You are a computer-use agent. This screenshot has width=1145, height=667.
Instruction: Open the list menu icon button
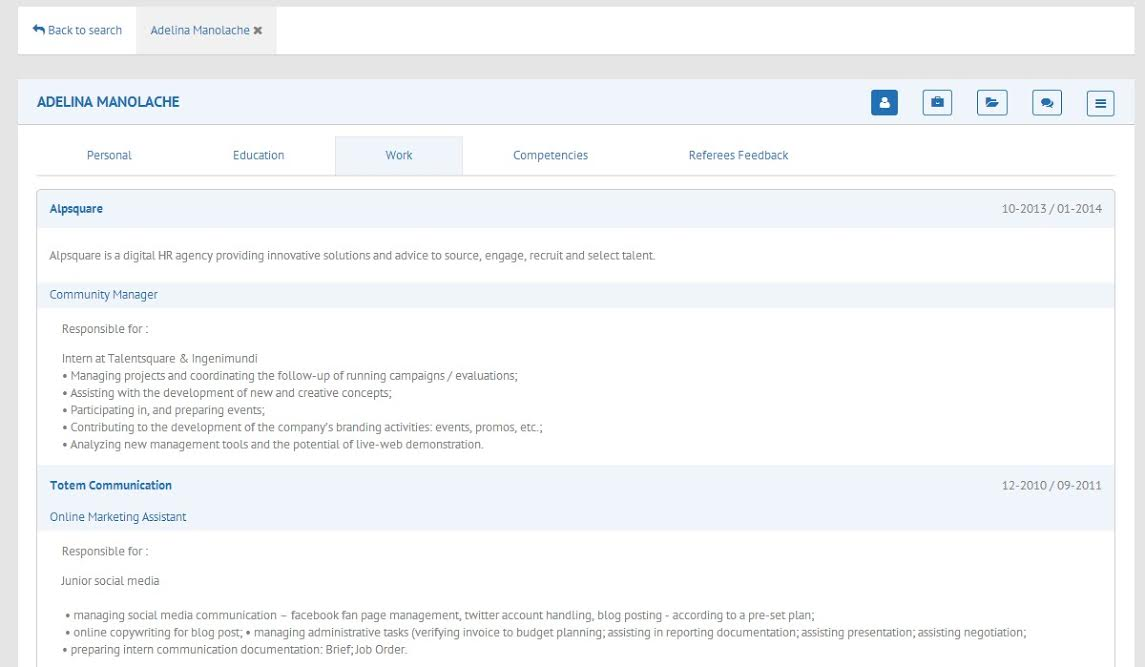click(x=1100, y=103)
